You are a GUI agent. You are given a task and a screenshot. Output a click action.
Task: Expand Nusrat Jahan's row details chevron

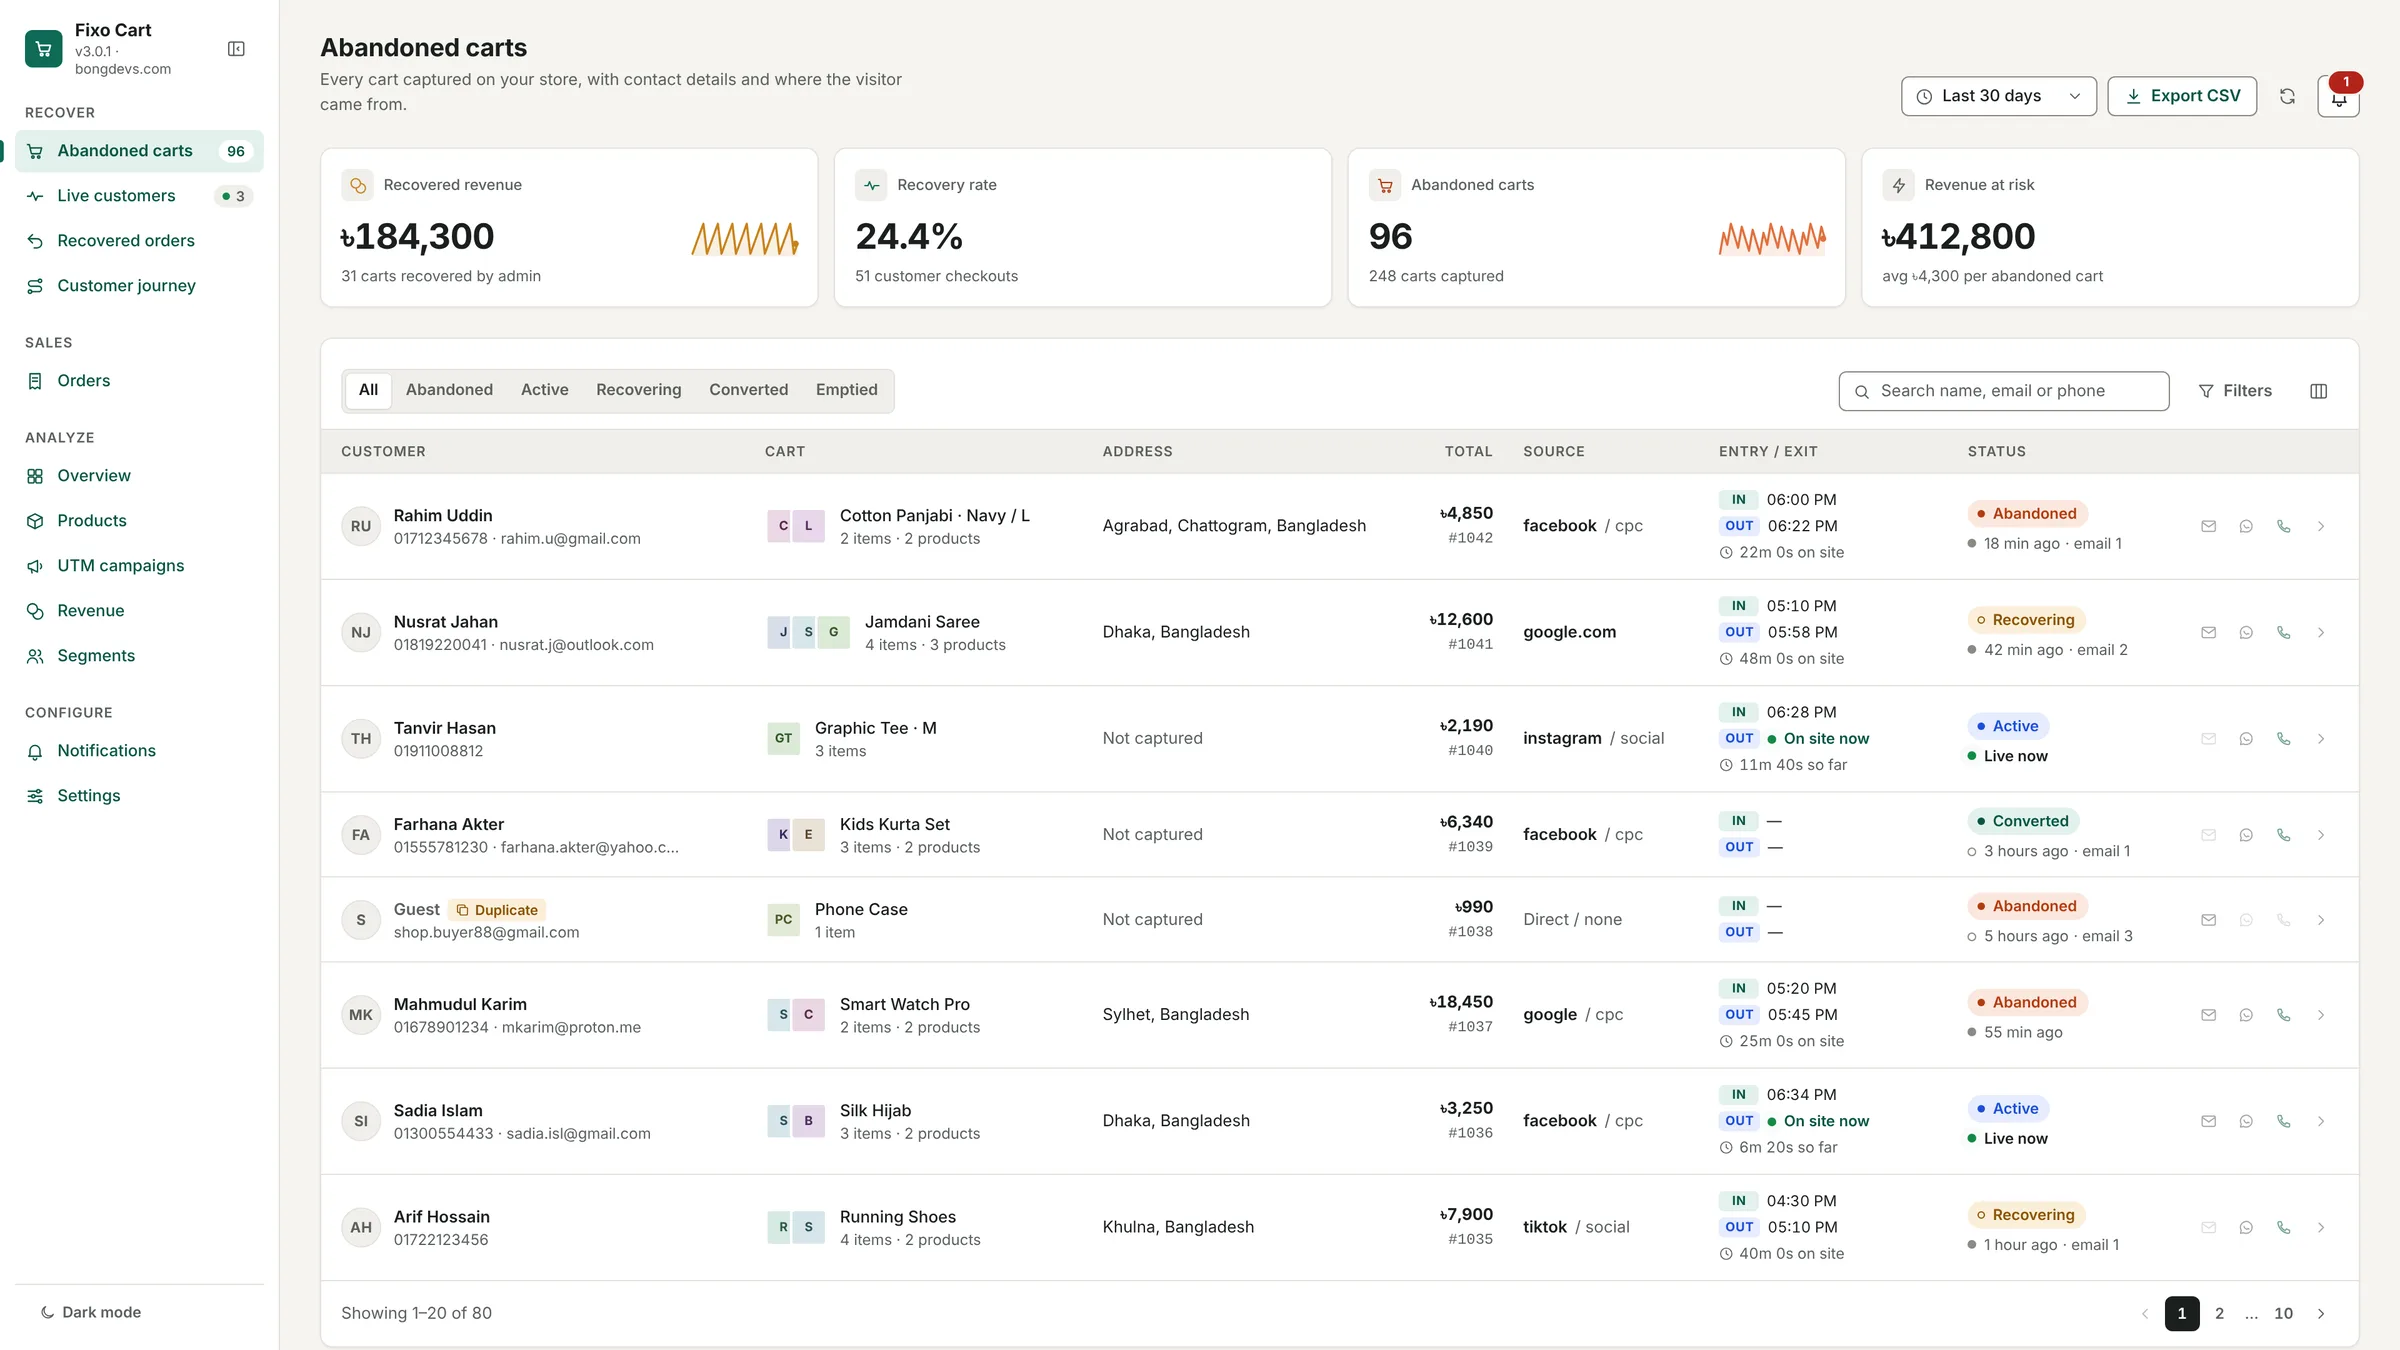2321,632
